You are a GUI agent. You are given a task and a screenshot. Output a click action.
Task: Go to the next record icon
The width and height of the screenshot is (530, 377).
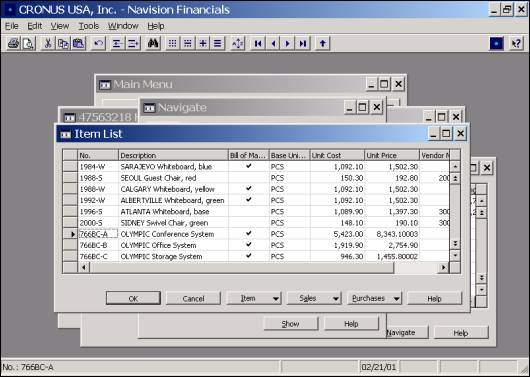(288, 43)
